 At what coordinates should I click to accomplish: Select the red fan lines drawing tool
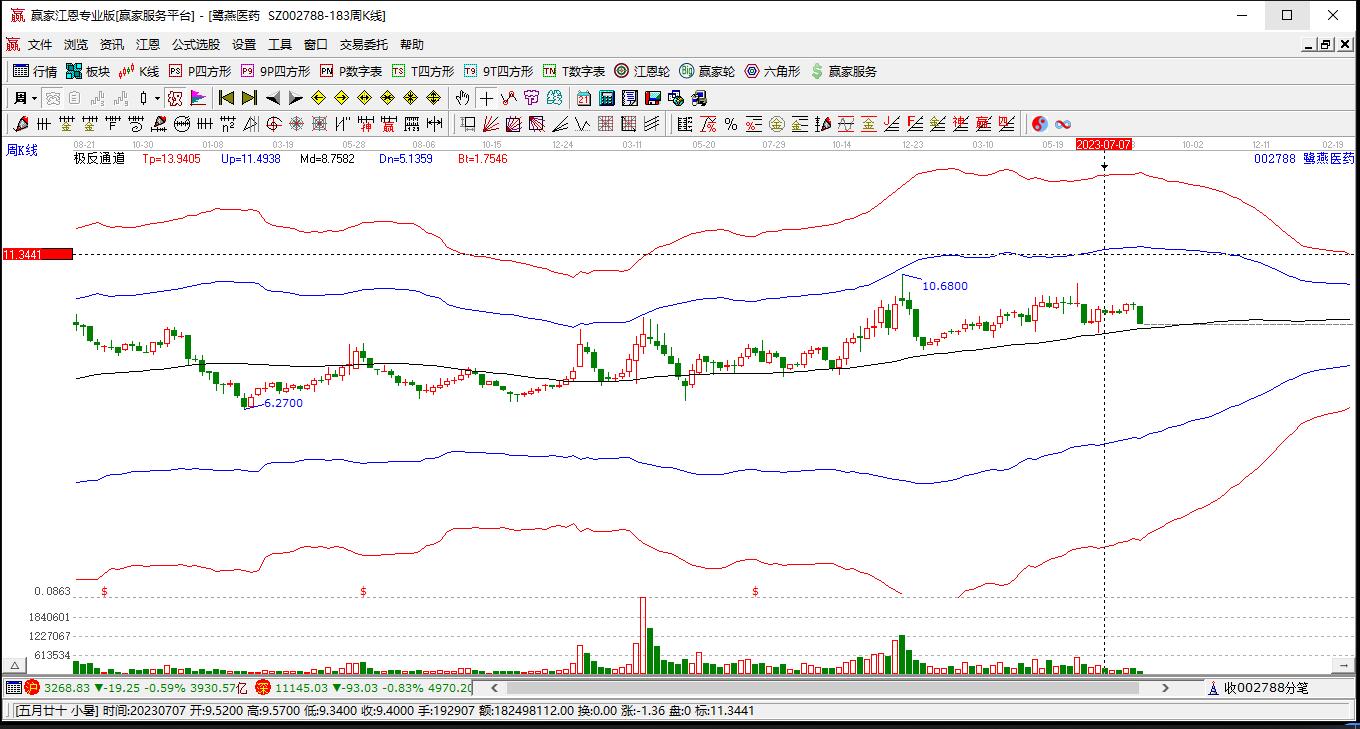point(491,124)
